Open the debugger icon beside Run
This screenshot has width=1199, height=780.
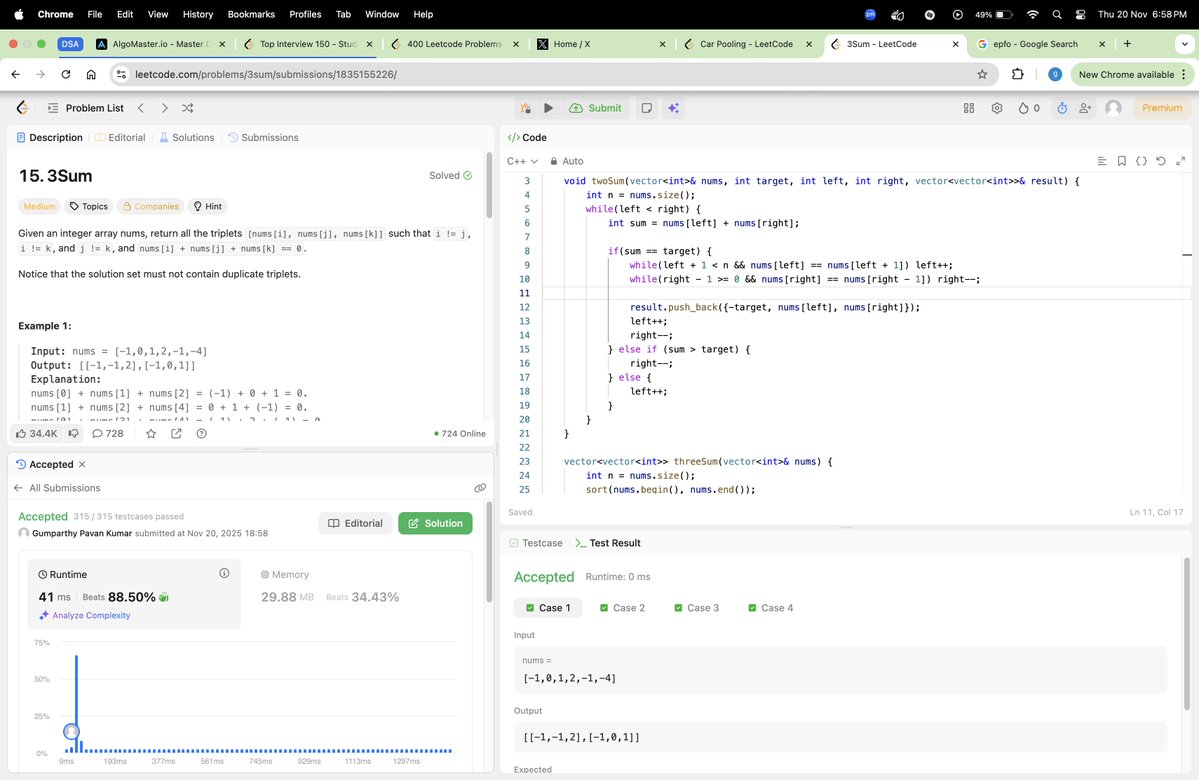click(x=525, y=108)
